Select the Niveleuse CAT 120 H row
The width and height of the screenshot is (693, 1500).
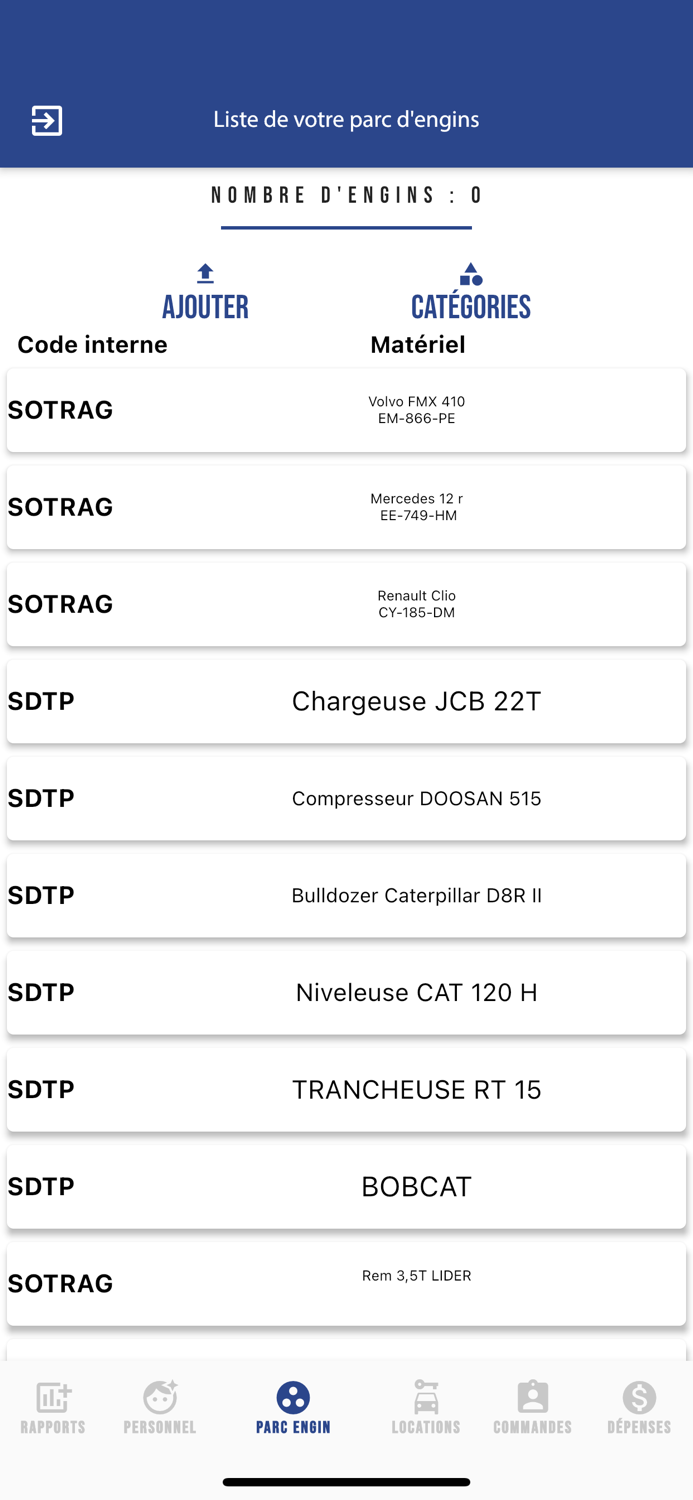[346, 992]
